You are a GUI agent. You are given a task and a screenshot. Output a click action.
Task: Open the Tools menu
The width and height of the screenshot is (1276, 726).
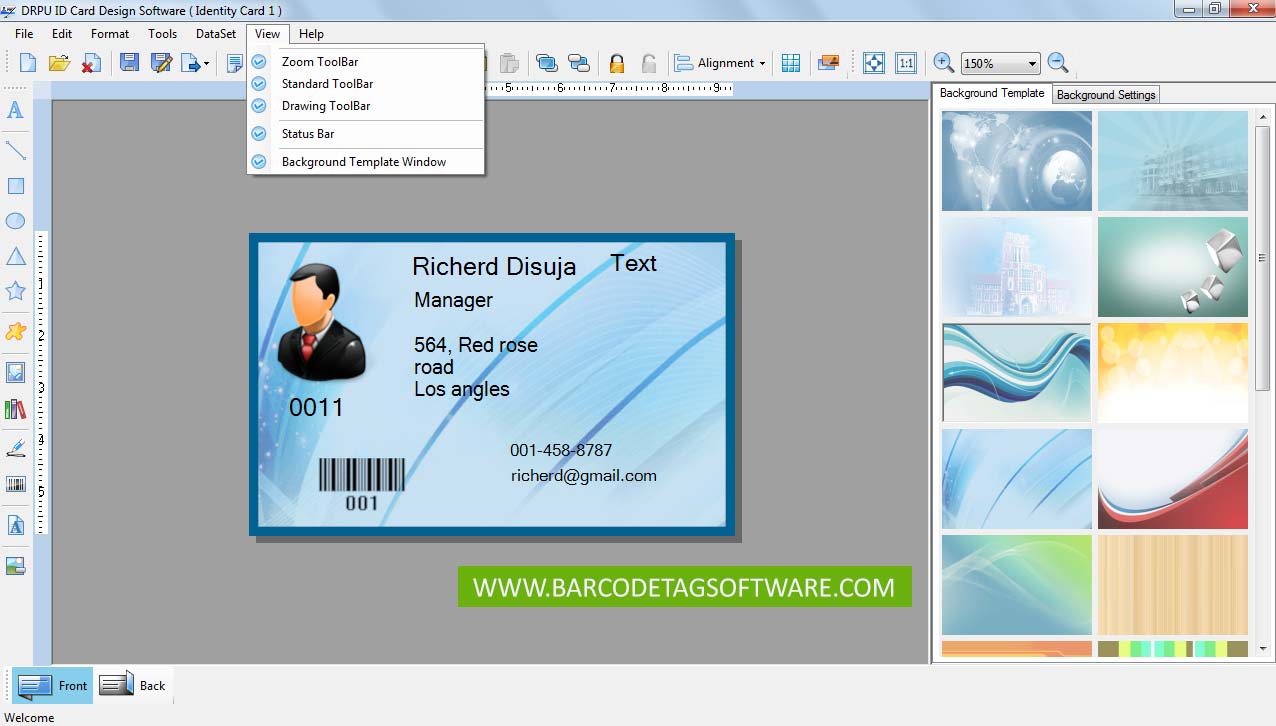163,34
